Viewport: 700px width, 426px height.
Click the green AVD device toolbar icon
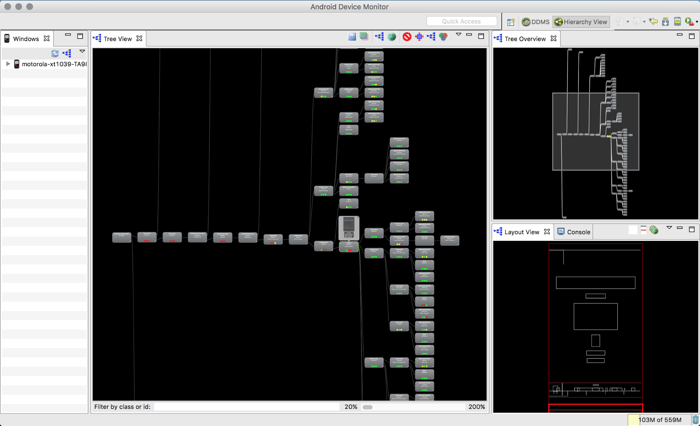coord(677,21)
